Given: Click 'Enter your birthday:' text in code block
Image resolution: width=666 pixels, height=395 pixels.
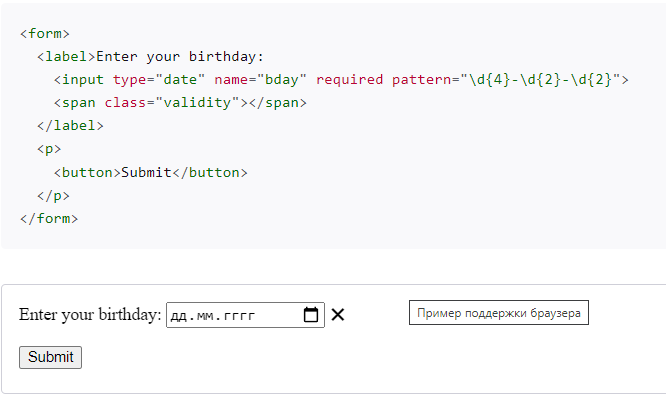Looking at the screenshot, I should (x=180, y=56).
